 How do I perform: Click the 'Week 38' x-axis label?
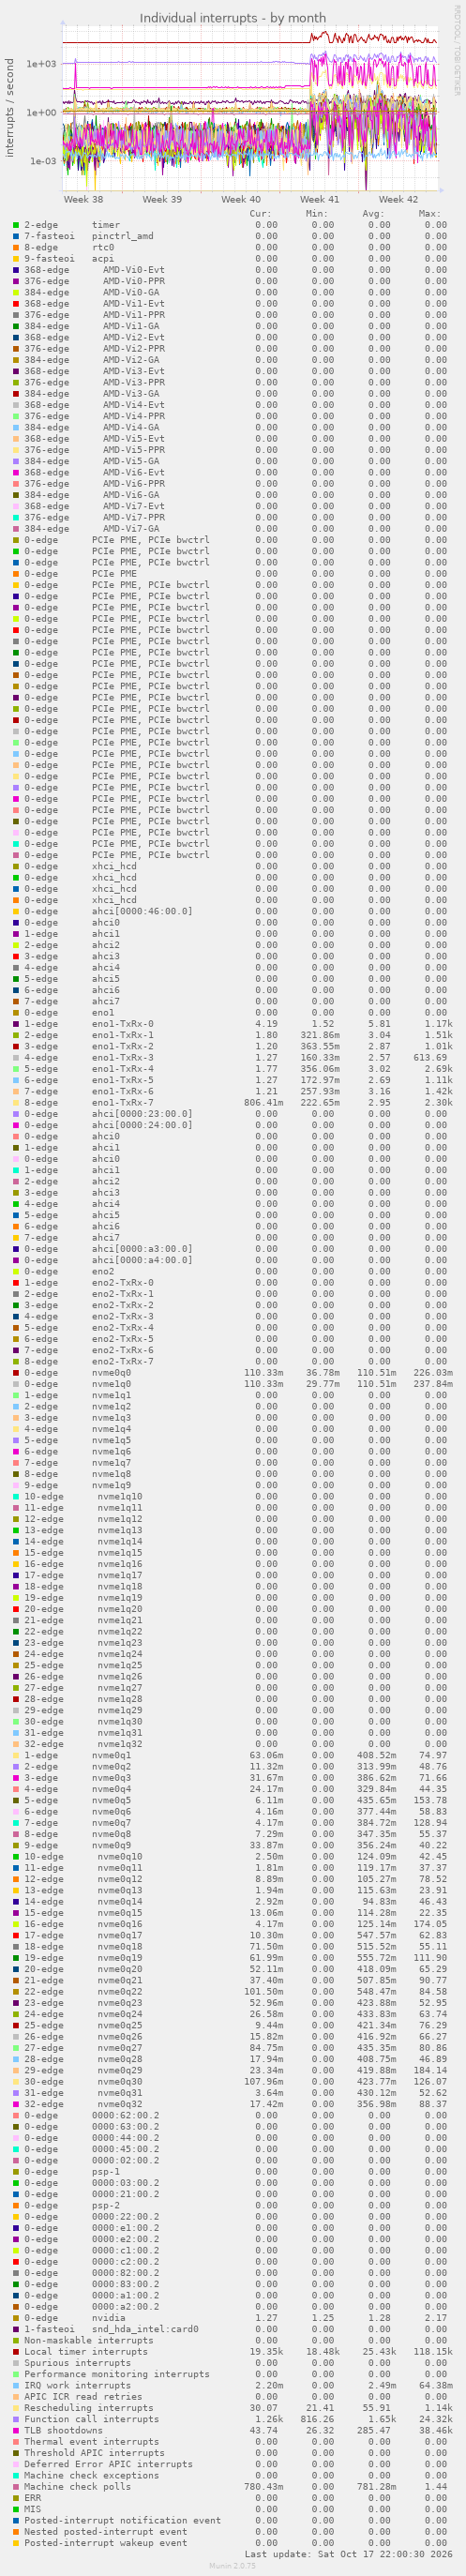[x=83, y=200]
